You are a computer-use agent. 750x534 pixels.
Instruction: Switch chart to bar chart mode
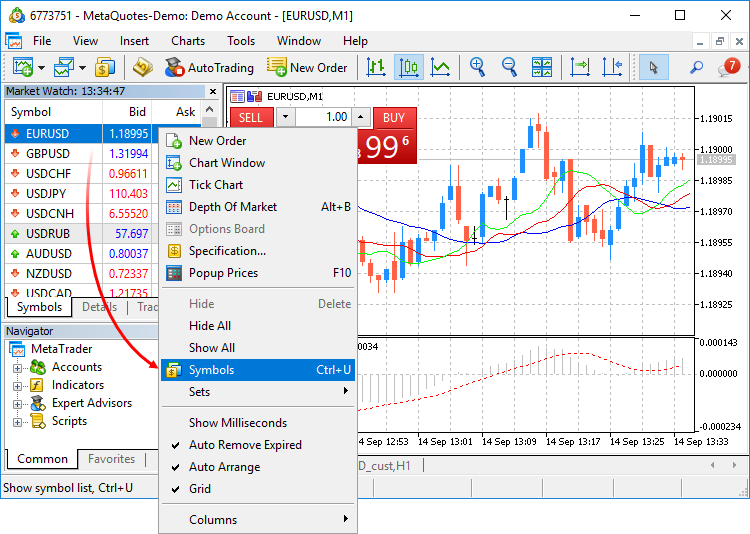tap(376, 67)
